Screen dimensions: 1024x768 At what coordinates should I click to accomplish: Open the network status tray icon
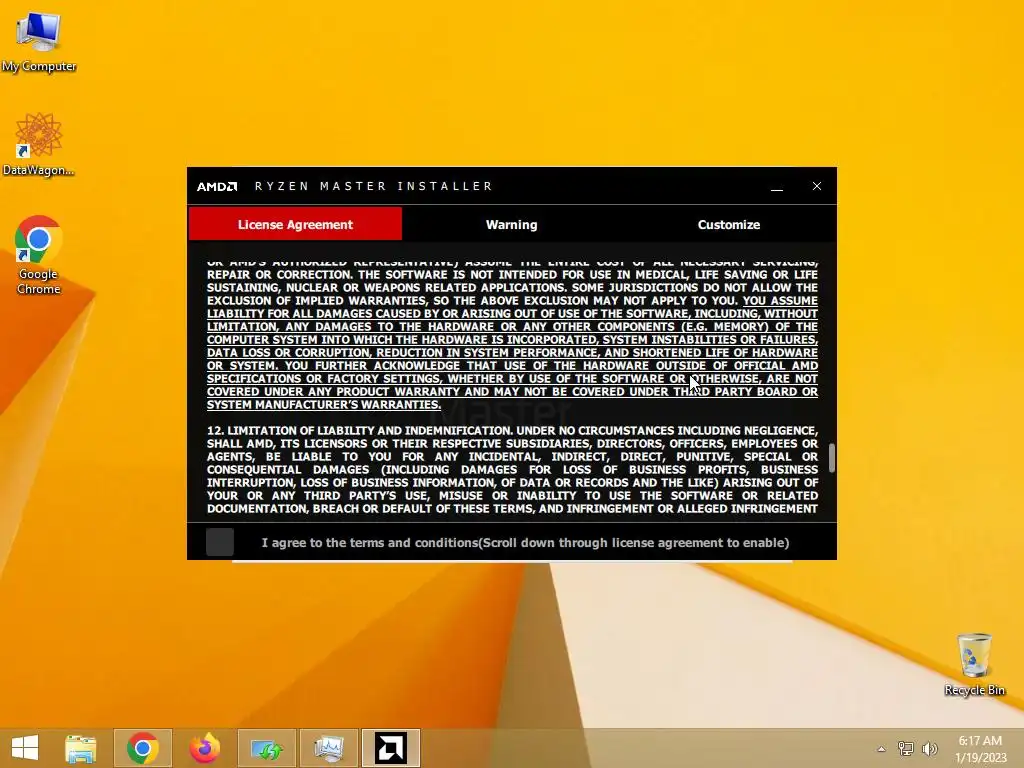point(906,748)
